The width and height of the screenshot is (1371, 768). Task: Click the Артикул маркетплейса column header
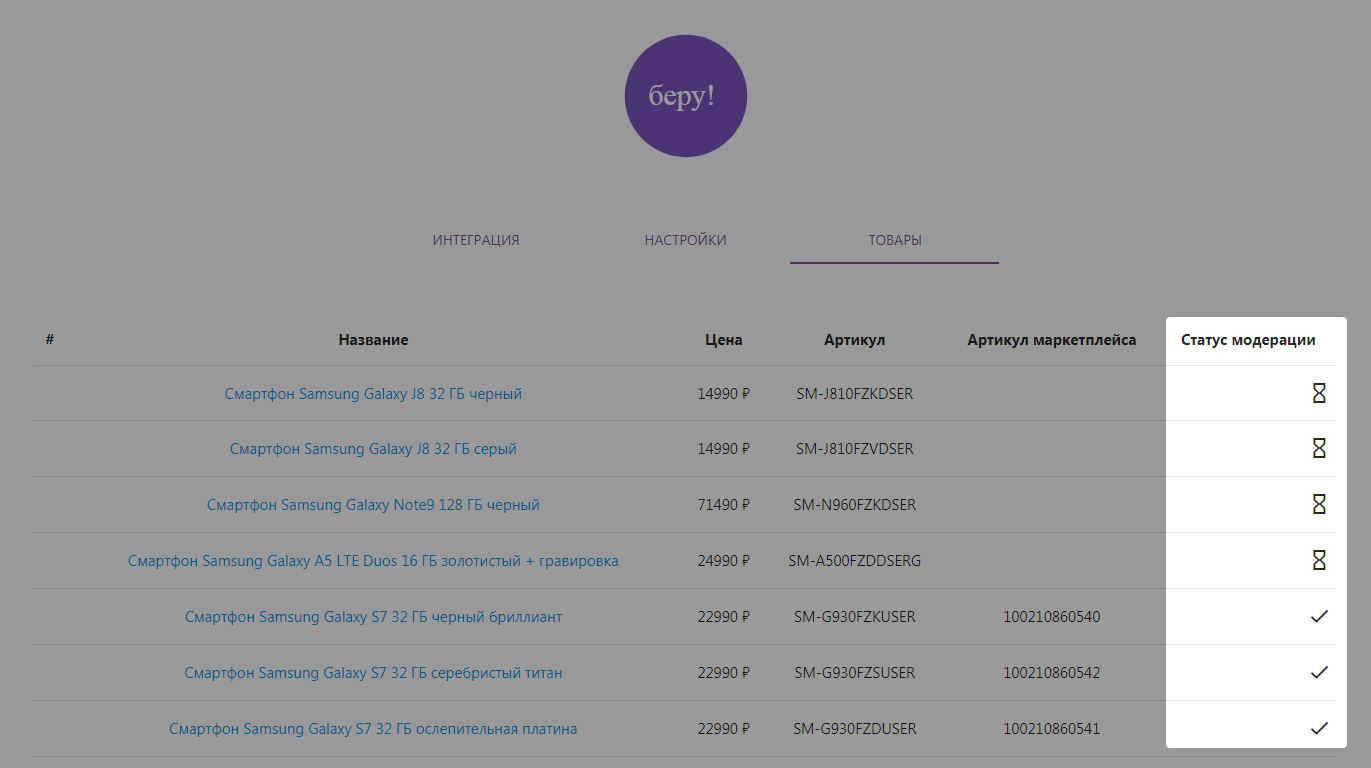1052,340
